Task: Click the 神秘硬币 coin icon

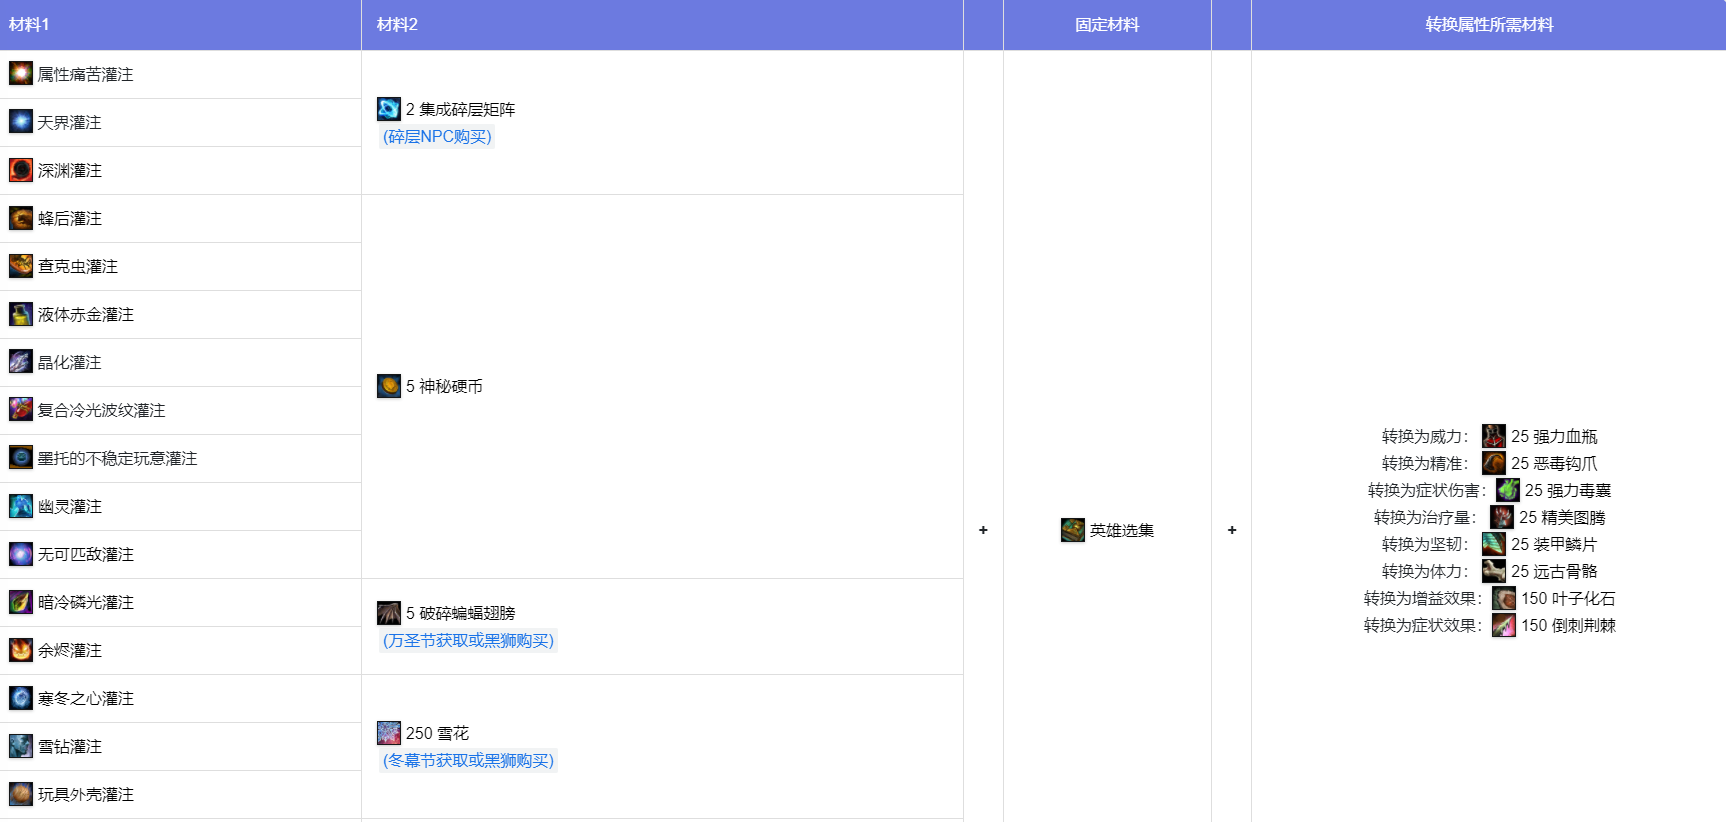Action: tap(388, 386)
